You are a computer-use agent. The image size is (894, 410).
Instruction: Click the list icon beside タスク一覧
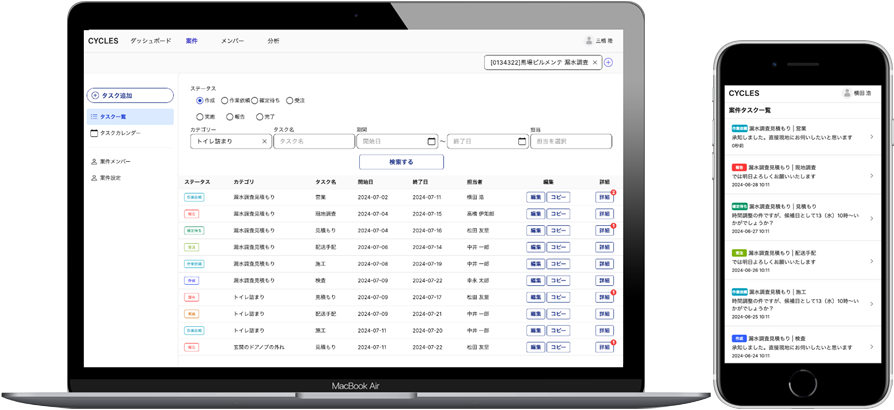(94, 116)
